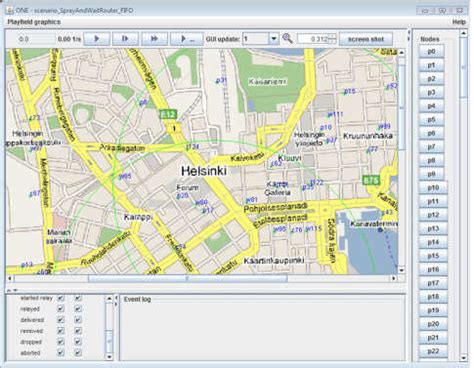Click the Kruununhaka label on the map
Viewport: 474px width, 368px height.
coord(368,136)
